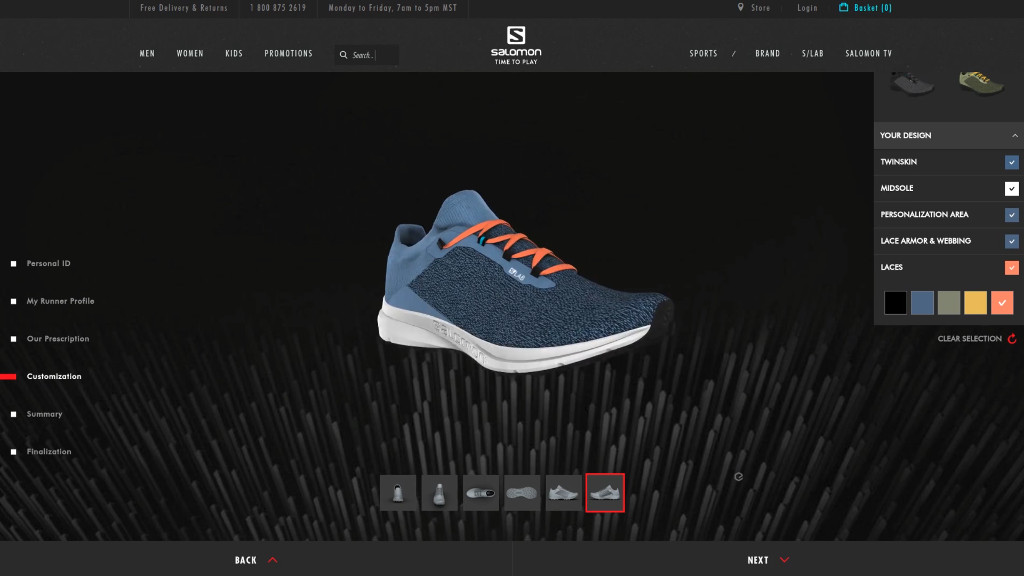
Task: Click the Store location pin icon
Action: 740,8
